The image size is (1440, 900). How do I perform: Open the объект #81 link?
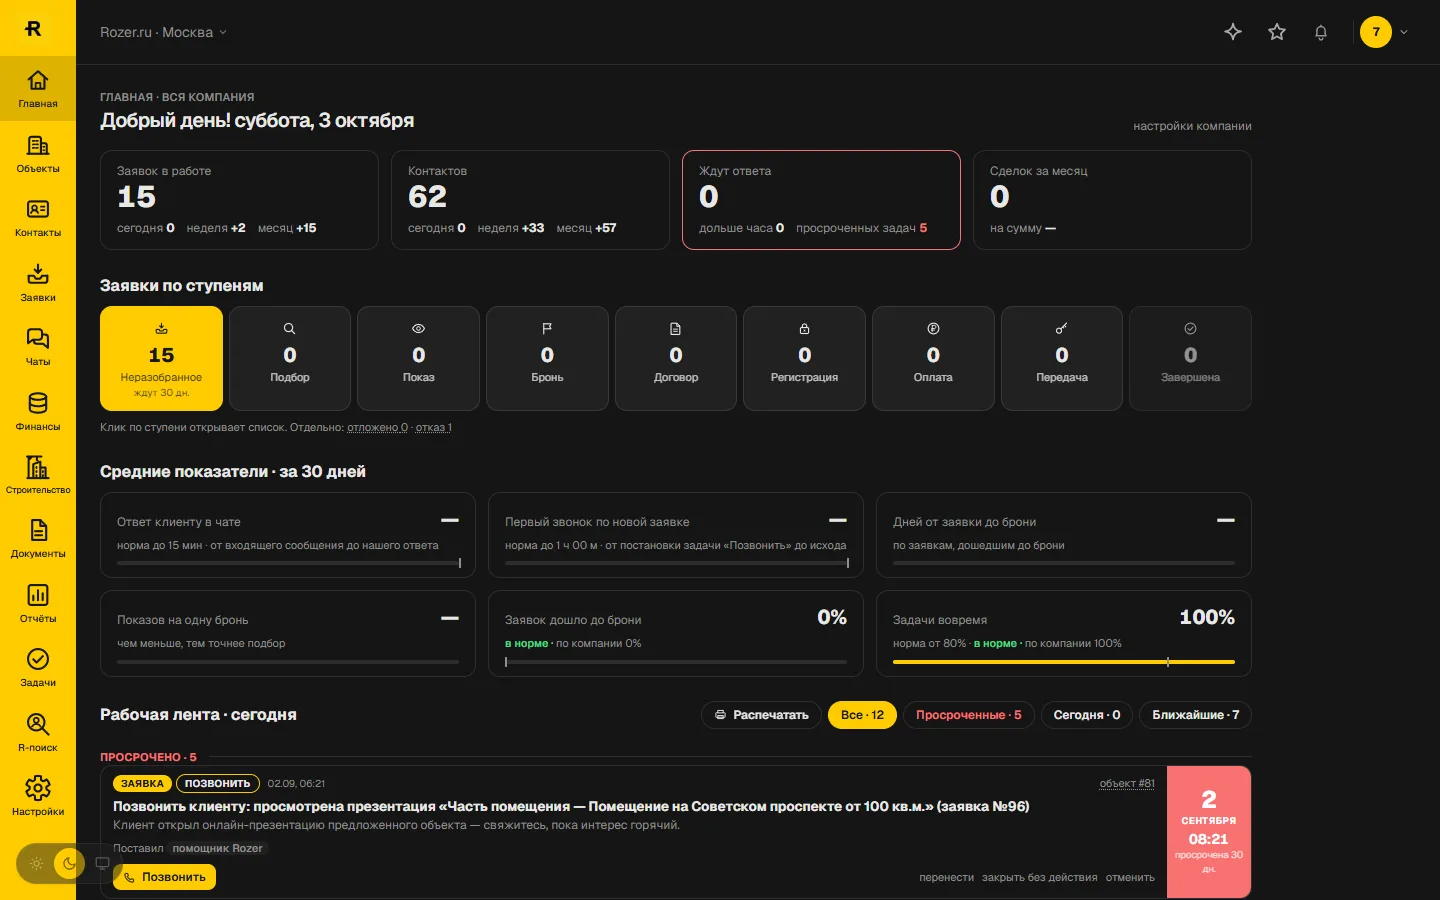(x=1127, y=783)
